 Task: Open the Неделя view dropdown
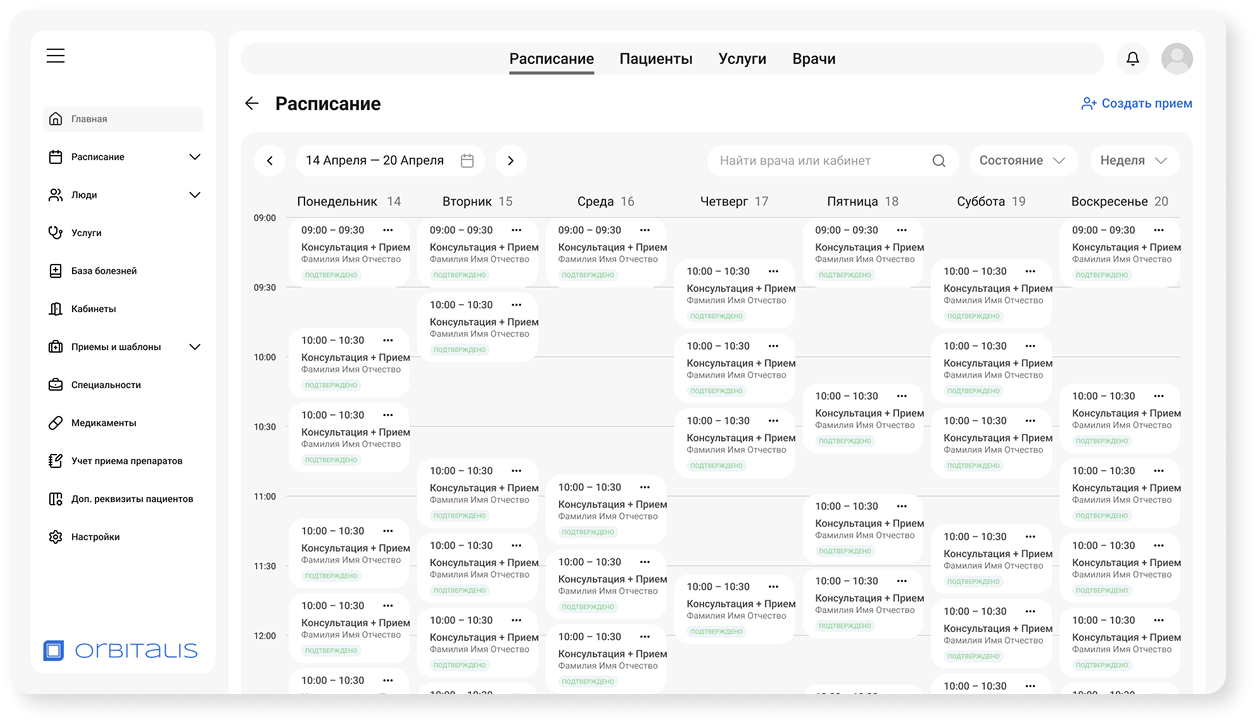1134,160
